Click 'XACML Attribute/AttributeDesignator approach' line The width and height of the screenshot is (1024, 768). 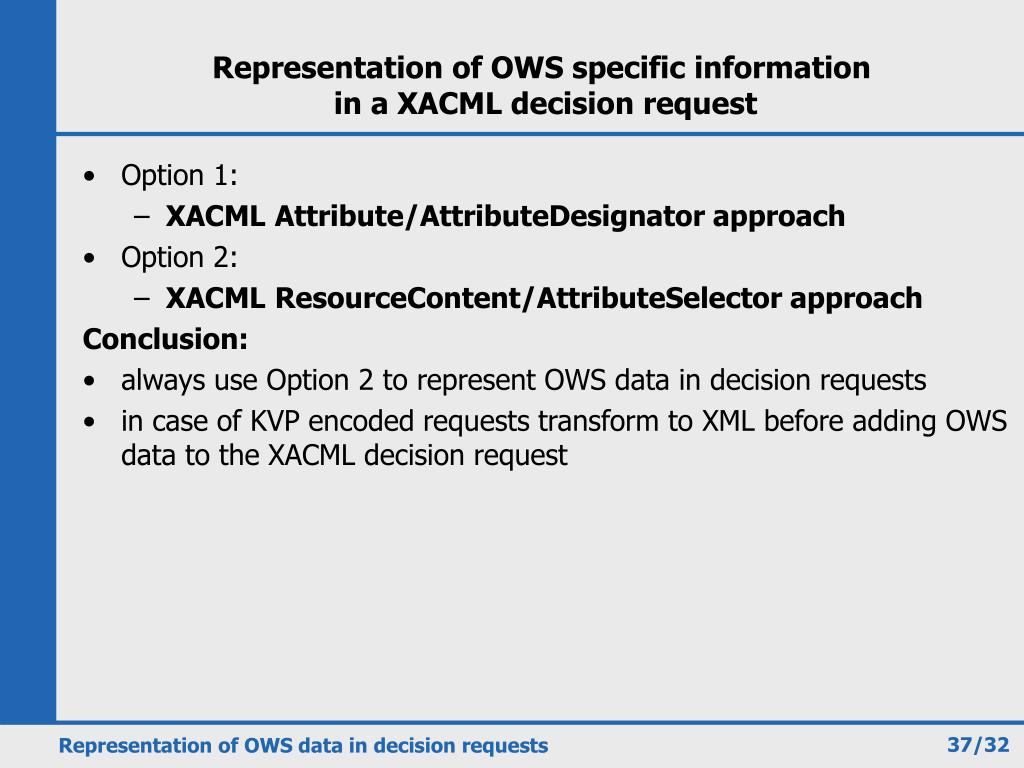click(x=505, y=217)
